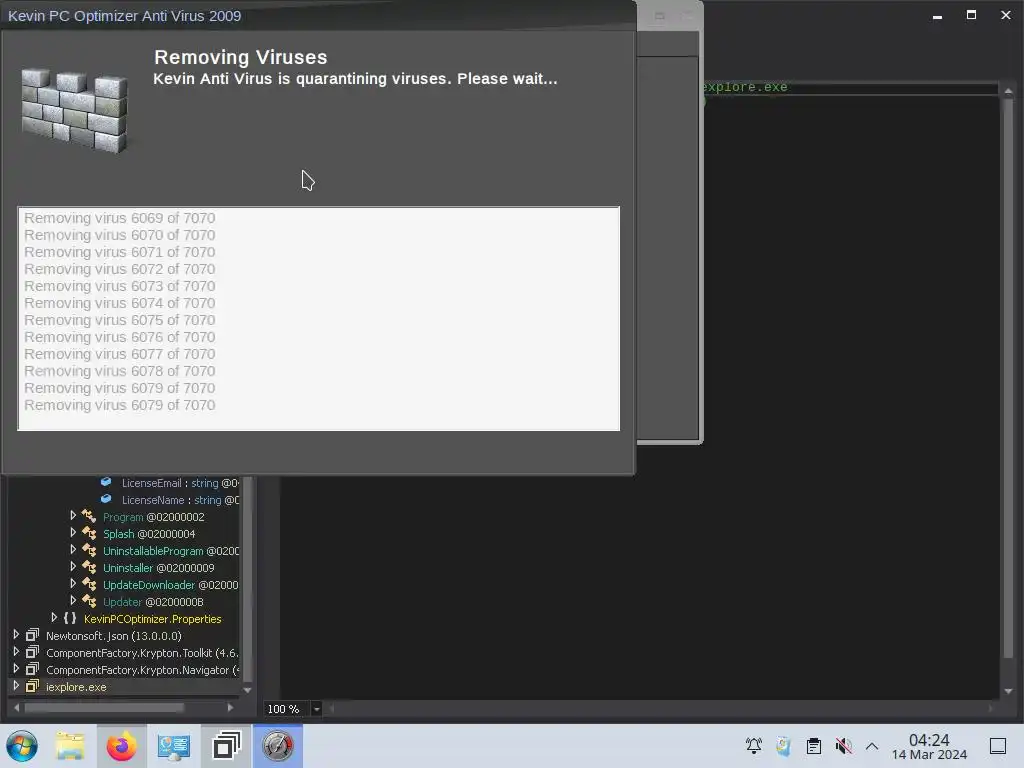Select the LicenseEmail : string row
This screenshot has height=768, width=1024.
click(124, 483)
